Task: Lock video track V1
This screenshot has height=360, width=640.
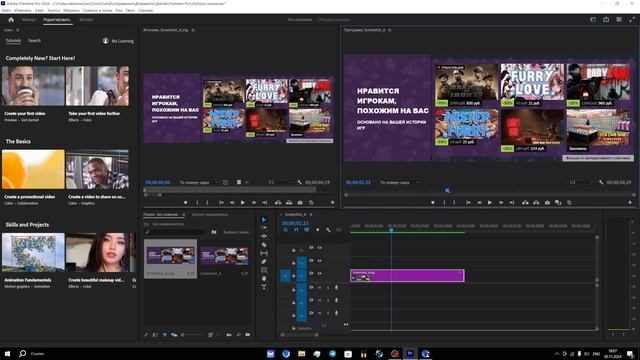Action: pos(293,276)
